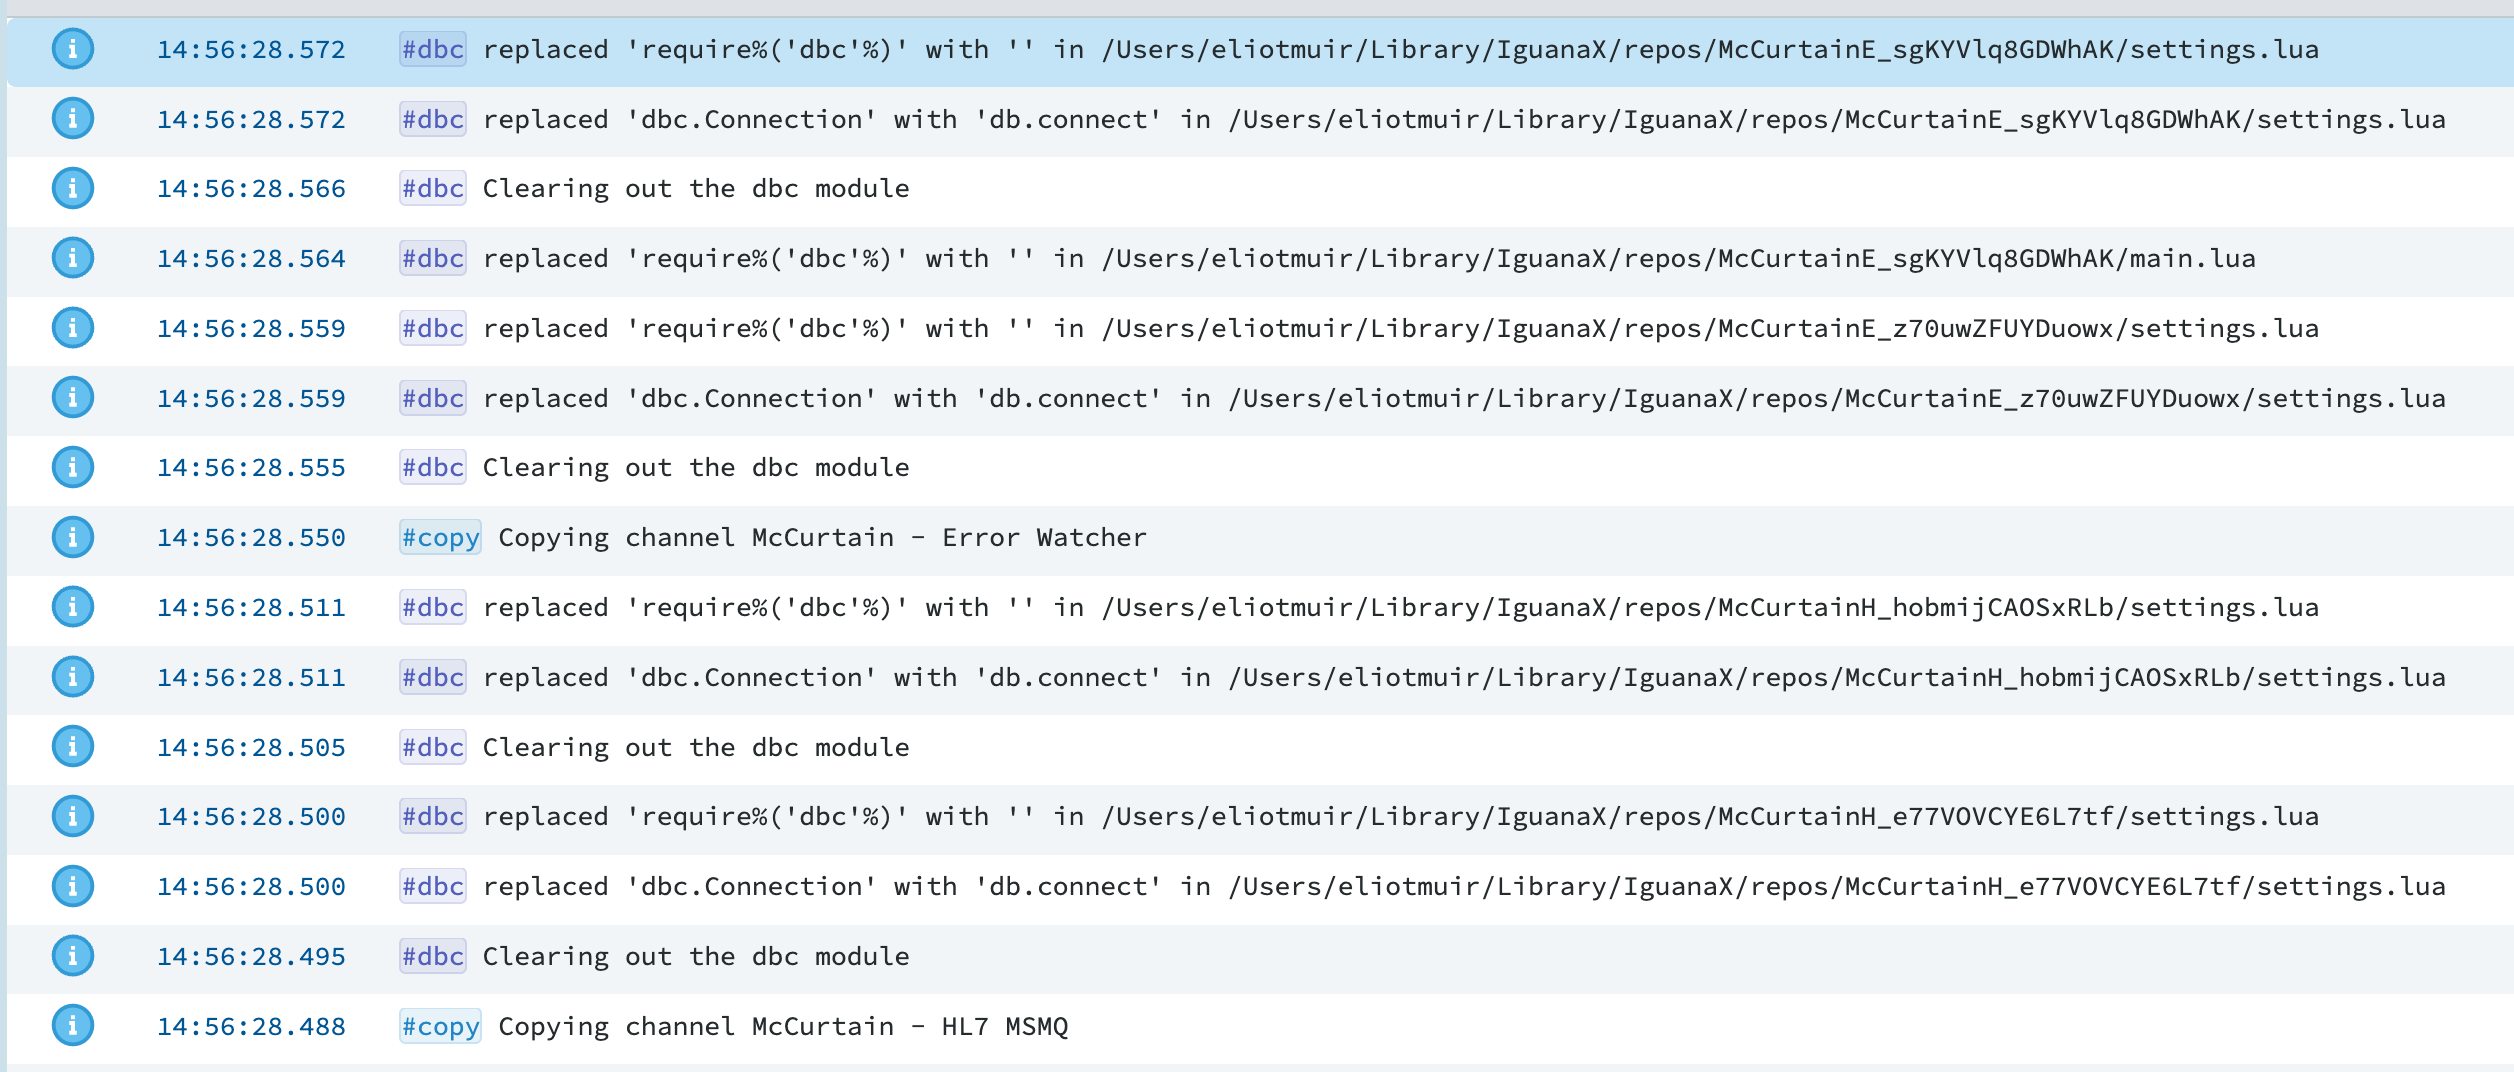Click the info icon for the 14:56:28.555 entry
2514x1072 pixels.
click(x=73, y=467)
